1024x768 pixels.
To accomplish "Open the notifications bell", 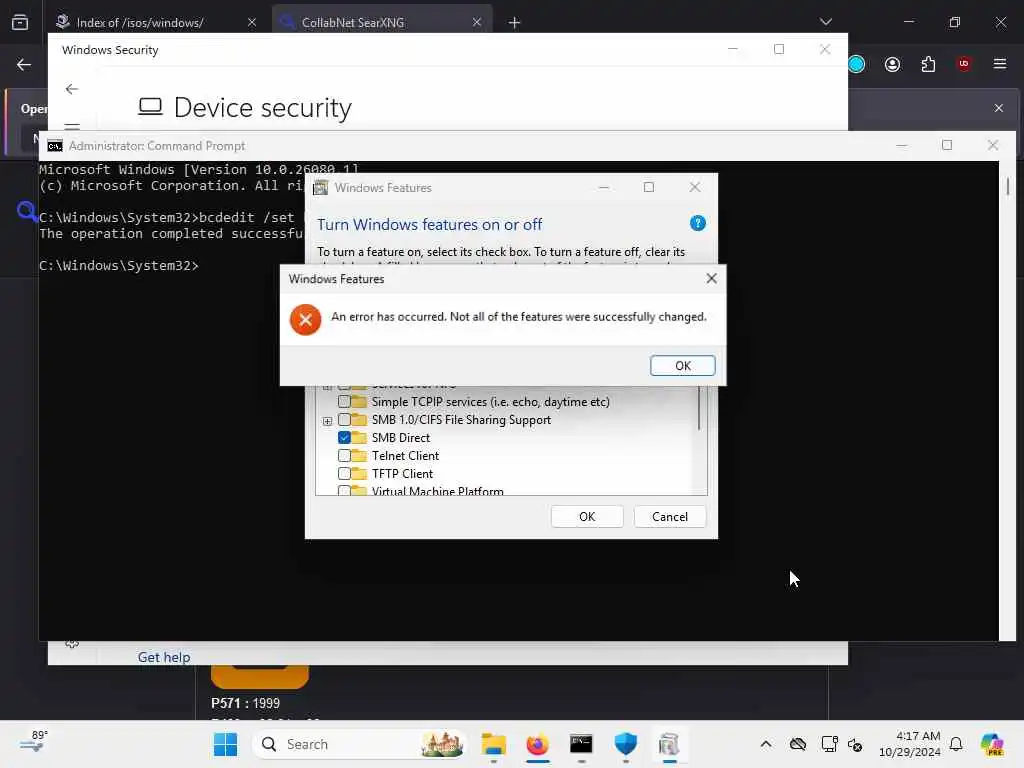I will coord(956,744).
